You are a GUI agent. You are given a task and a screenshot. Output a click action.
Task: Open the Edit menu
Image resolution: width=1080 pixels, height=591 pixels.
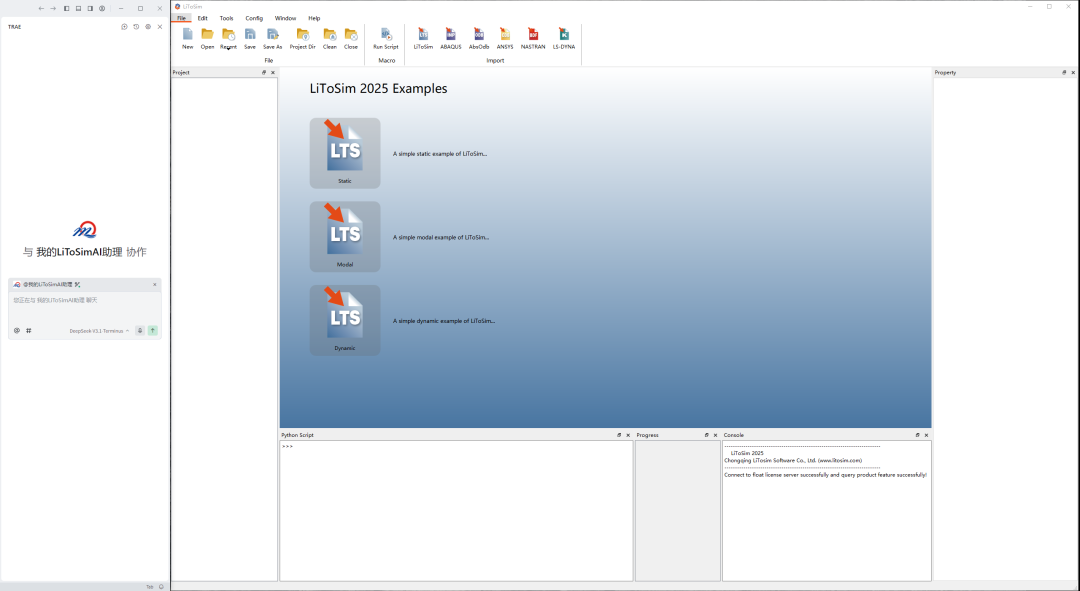coord(202,18)
